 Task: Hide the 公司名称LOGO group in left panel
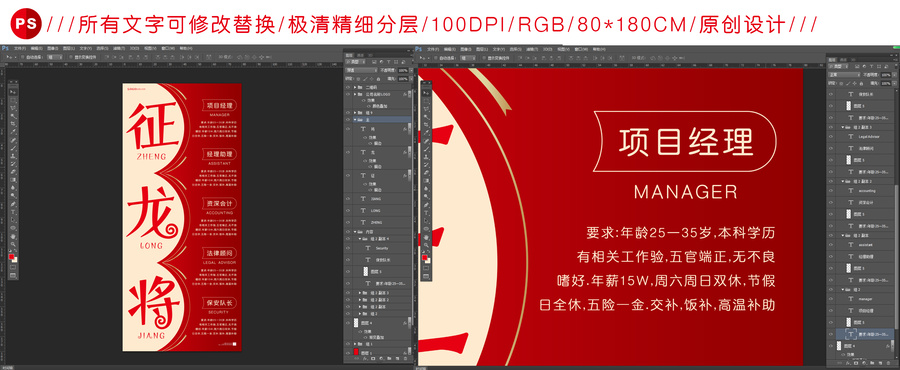(x=348, y=94)
